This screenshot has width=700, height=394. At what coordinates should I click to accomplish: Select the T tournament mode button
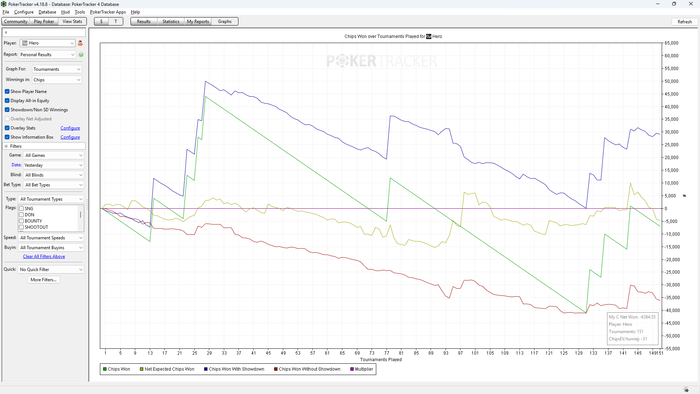[116, 21]
